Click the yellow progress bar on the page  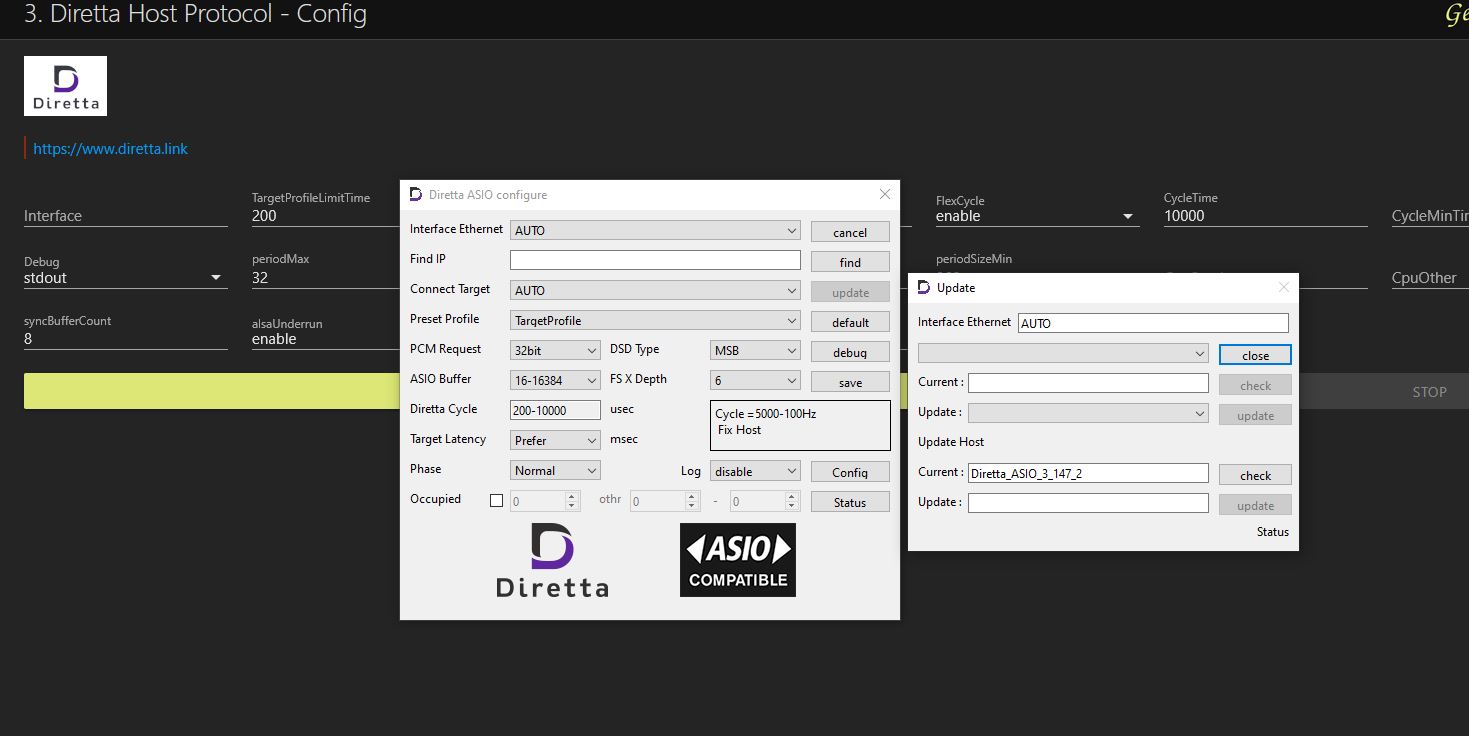click(212, 391)
